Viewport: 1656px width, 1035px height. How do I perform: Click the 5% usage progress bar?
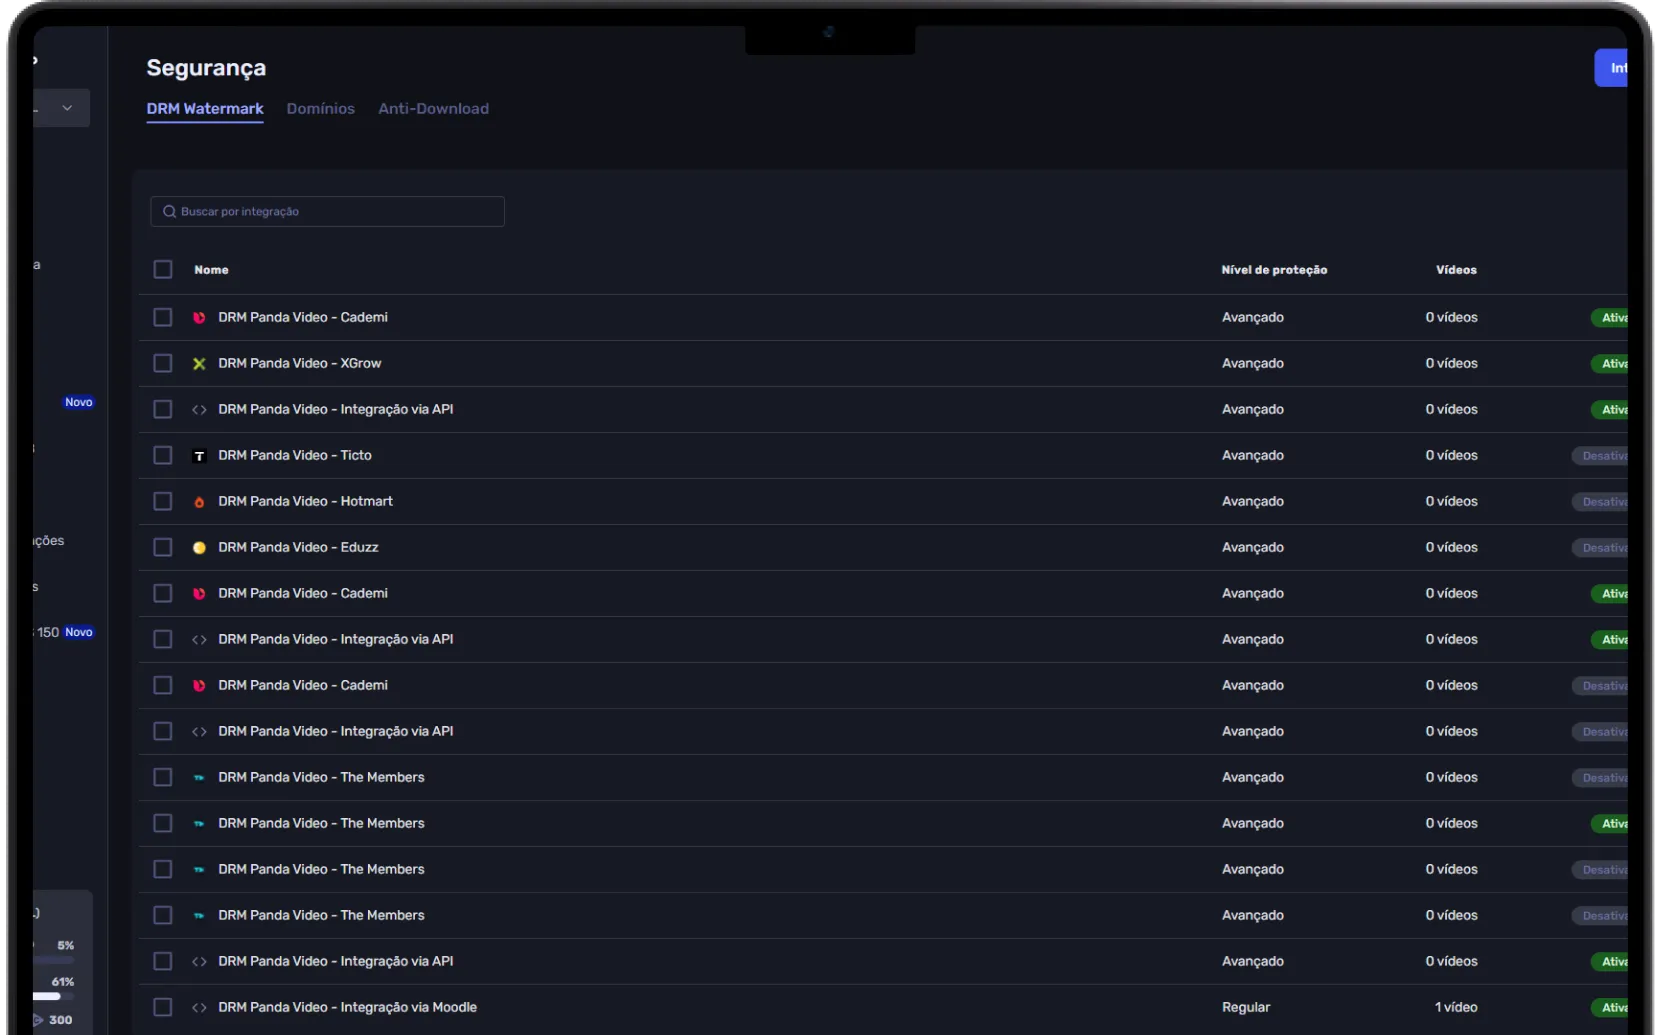(54, 960)
